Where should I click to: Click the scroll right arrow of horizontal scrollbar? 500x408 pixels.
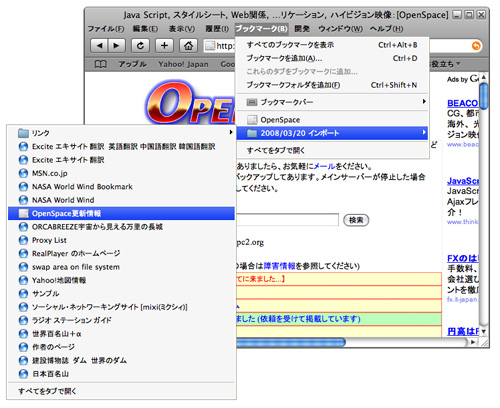[473, 342]
